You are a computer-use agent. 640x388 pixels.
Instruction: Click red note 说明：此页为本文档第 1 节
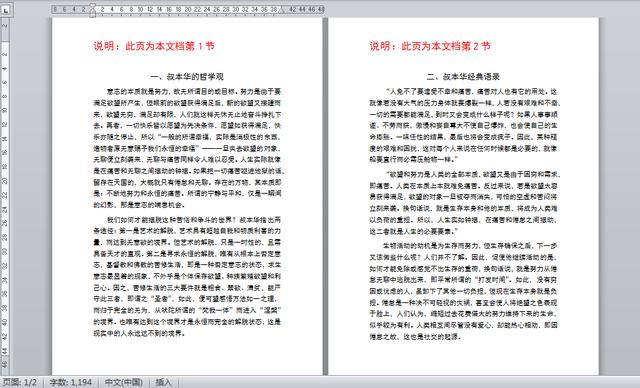(154, 46)
